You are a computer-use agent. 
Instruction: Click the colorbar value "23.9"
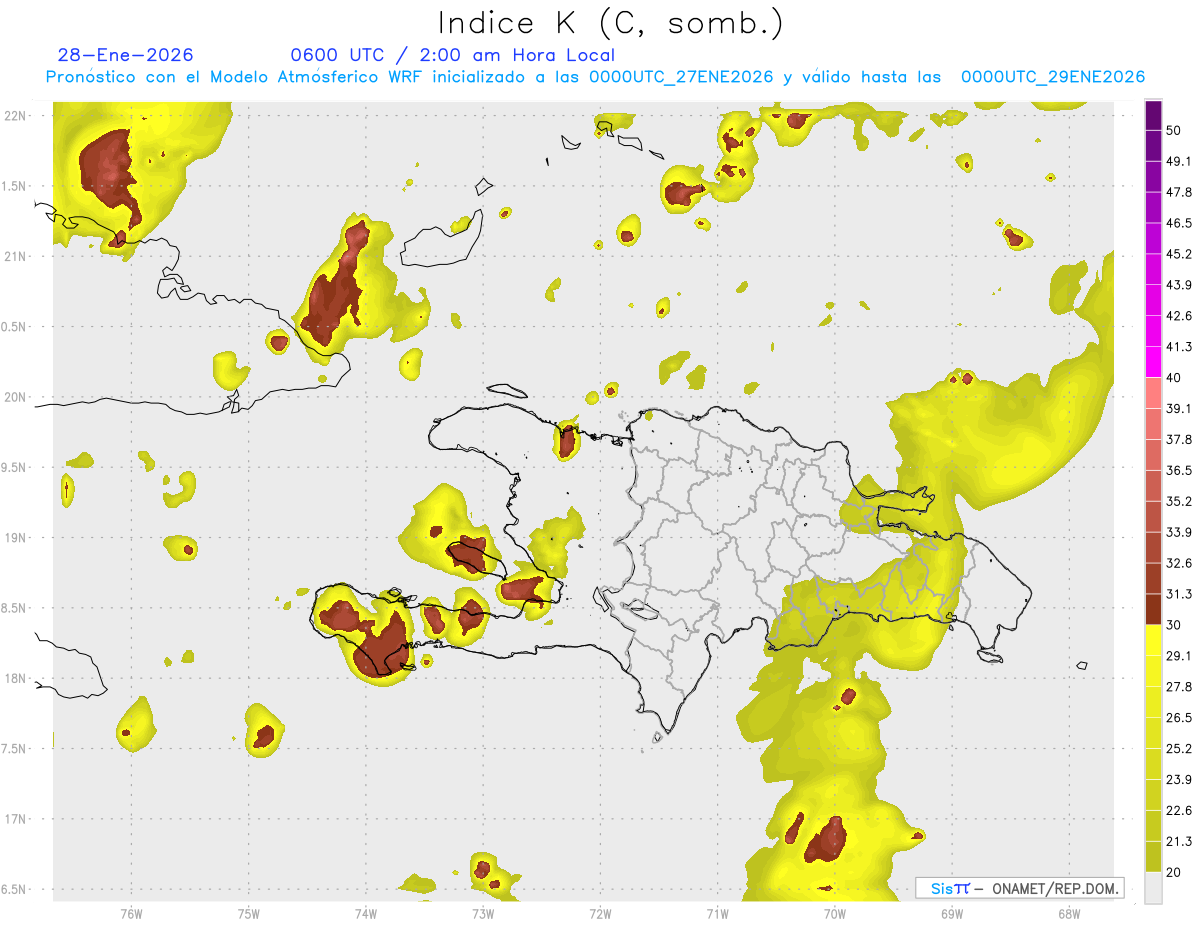(1179, 780)
